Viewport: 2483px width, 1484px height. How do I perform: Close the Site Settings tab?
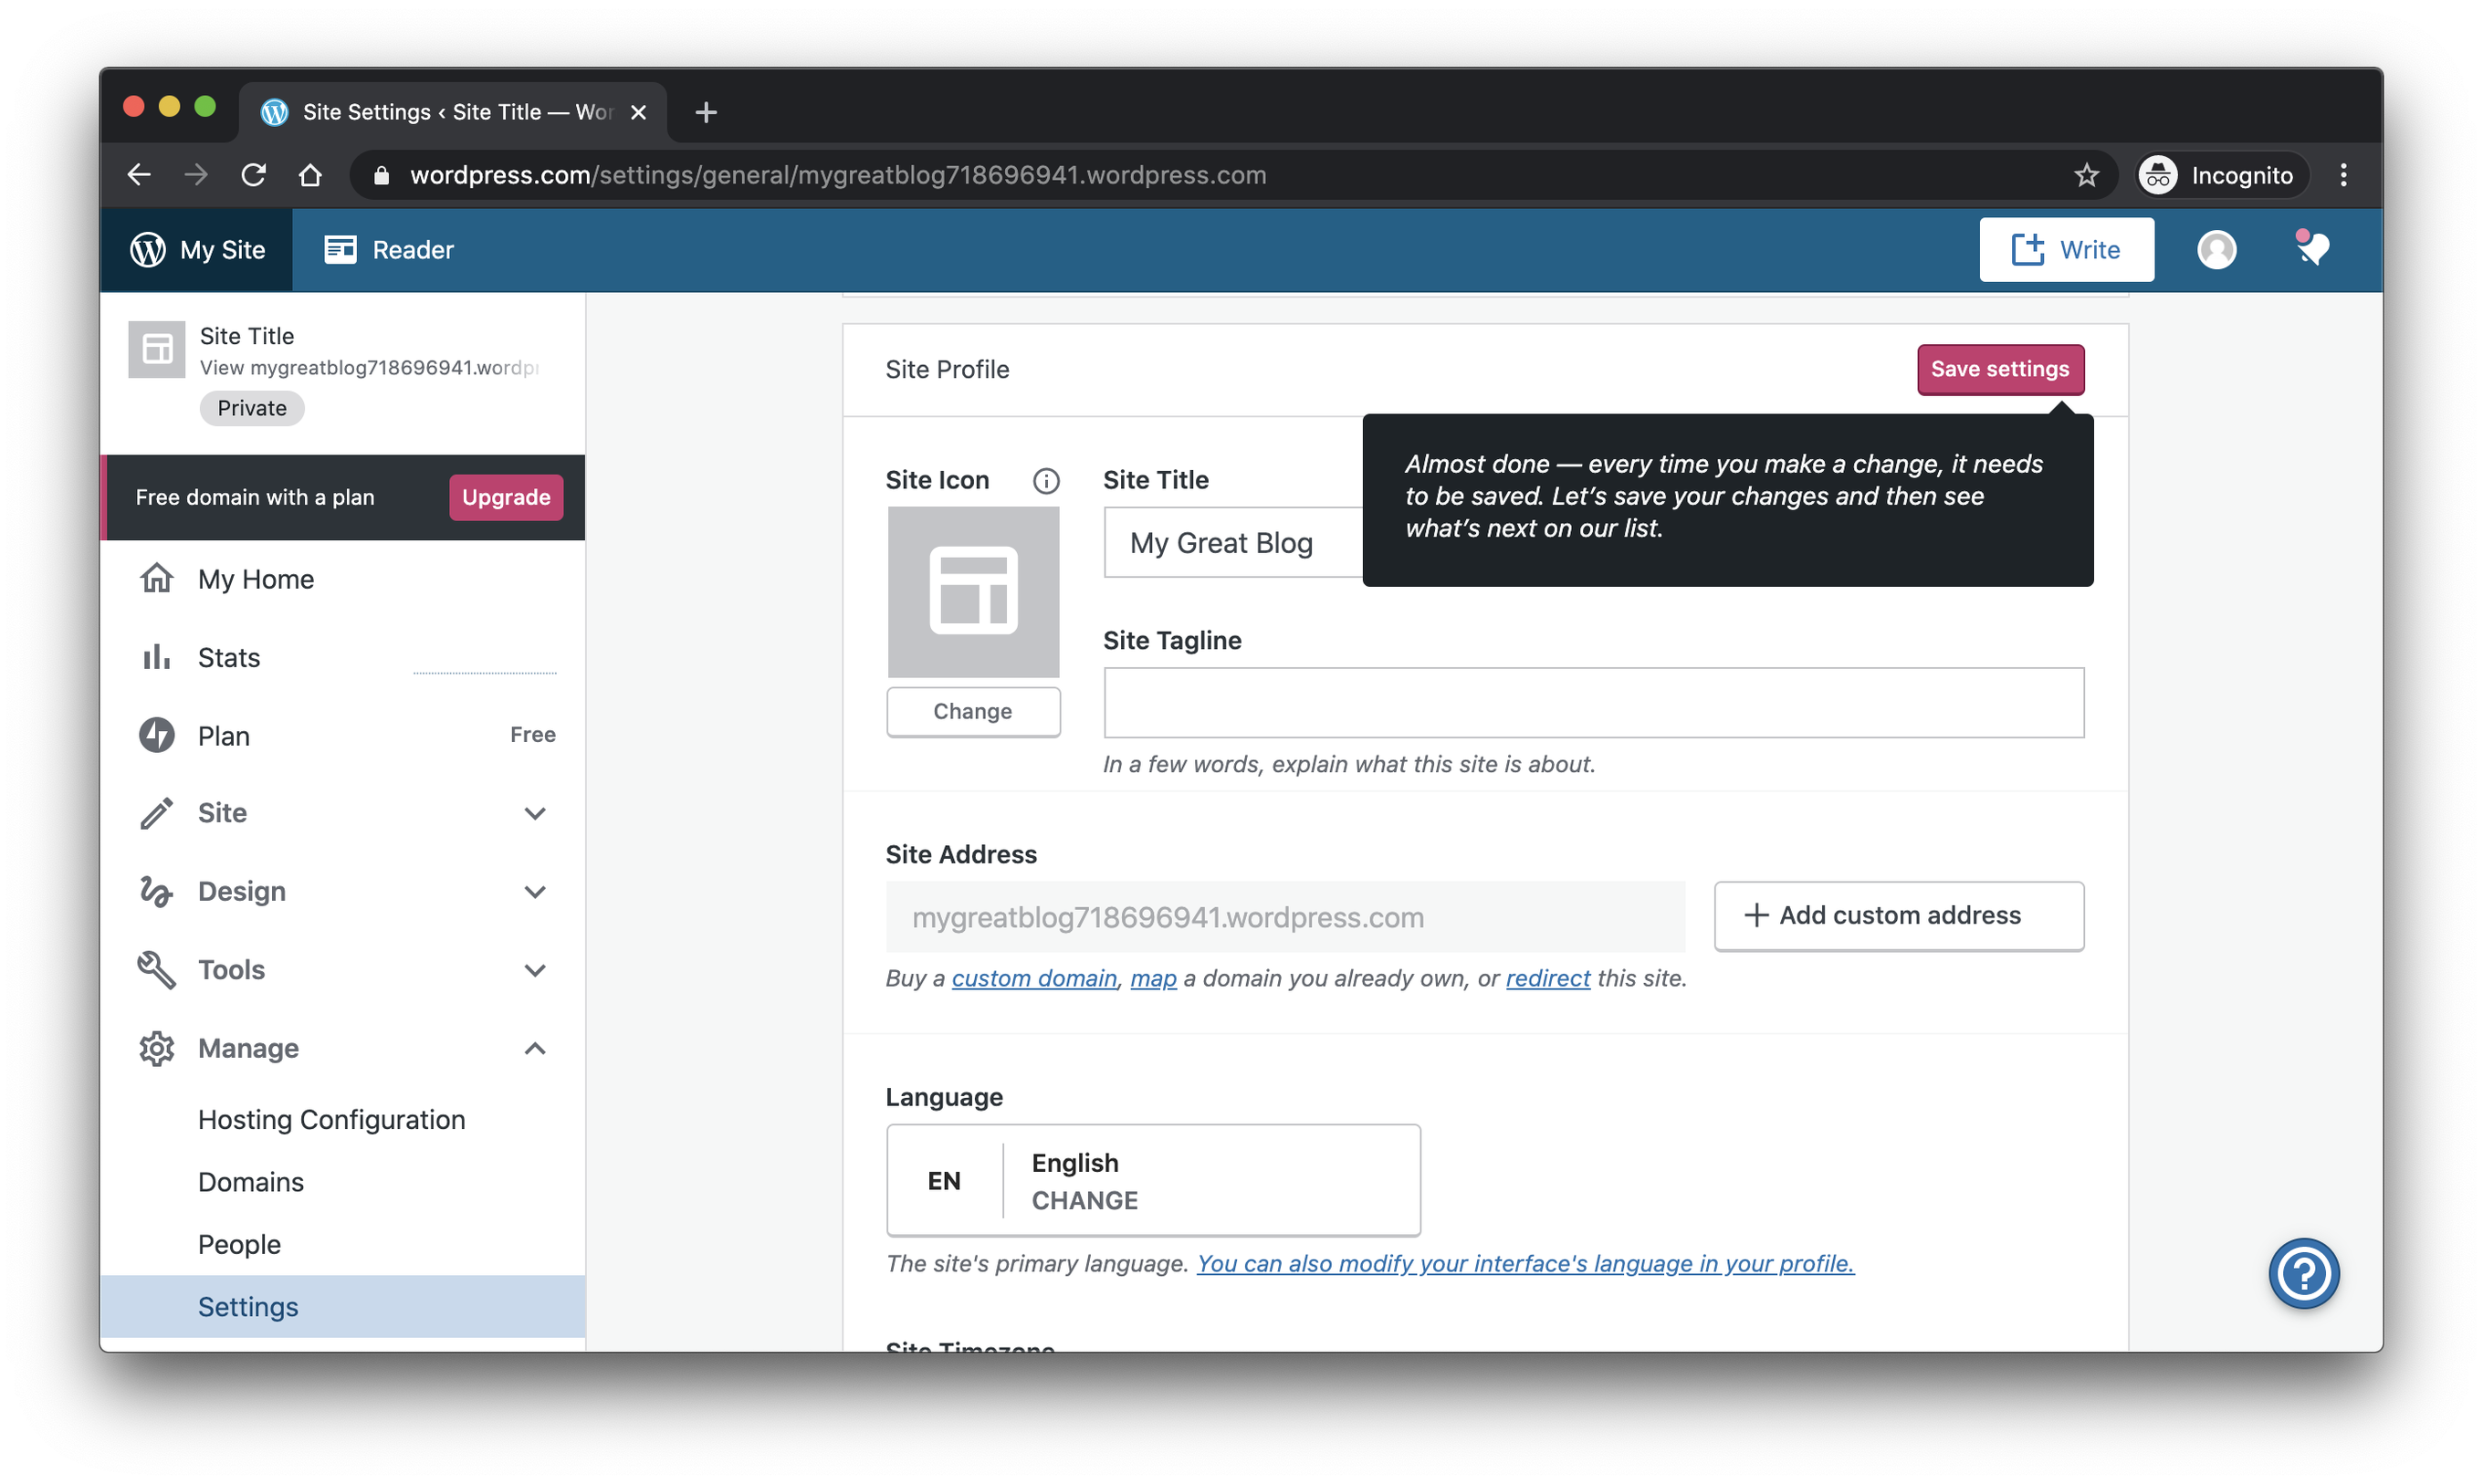click(x=638, y=112)
